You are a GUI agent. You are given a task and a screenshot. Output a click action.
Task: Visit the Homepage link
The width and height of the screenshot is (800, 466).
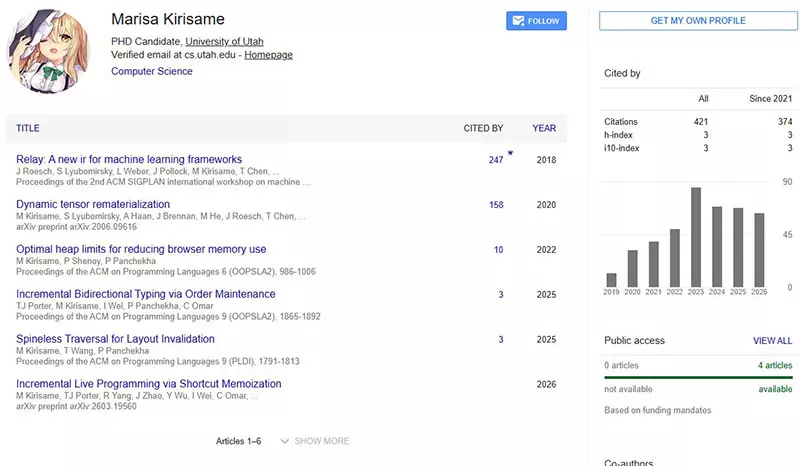tap(268, 55)
